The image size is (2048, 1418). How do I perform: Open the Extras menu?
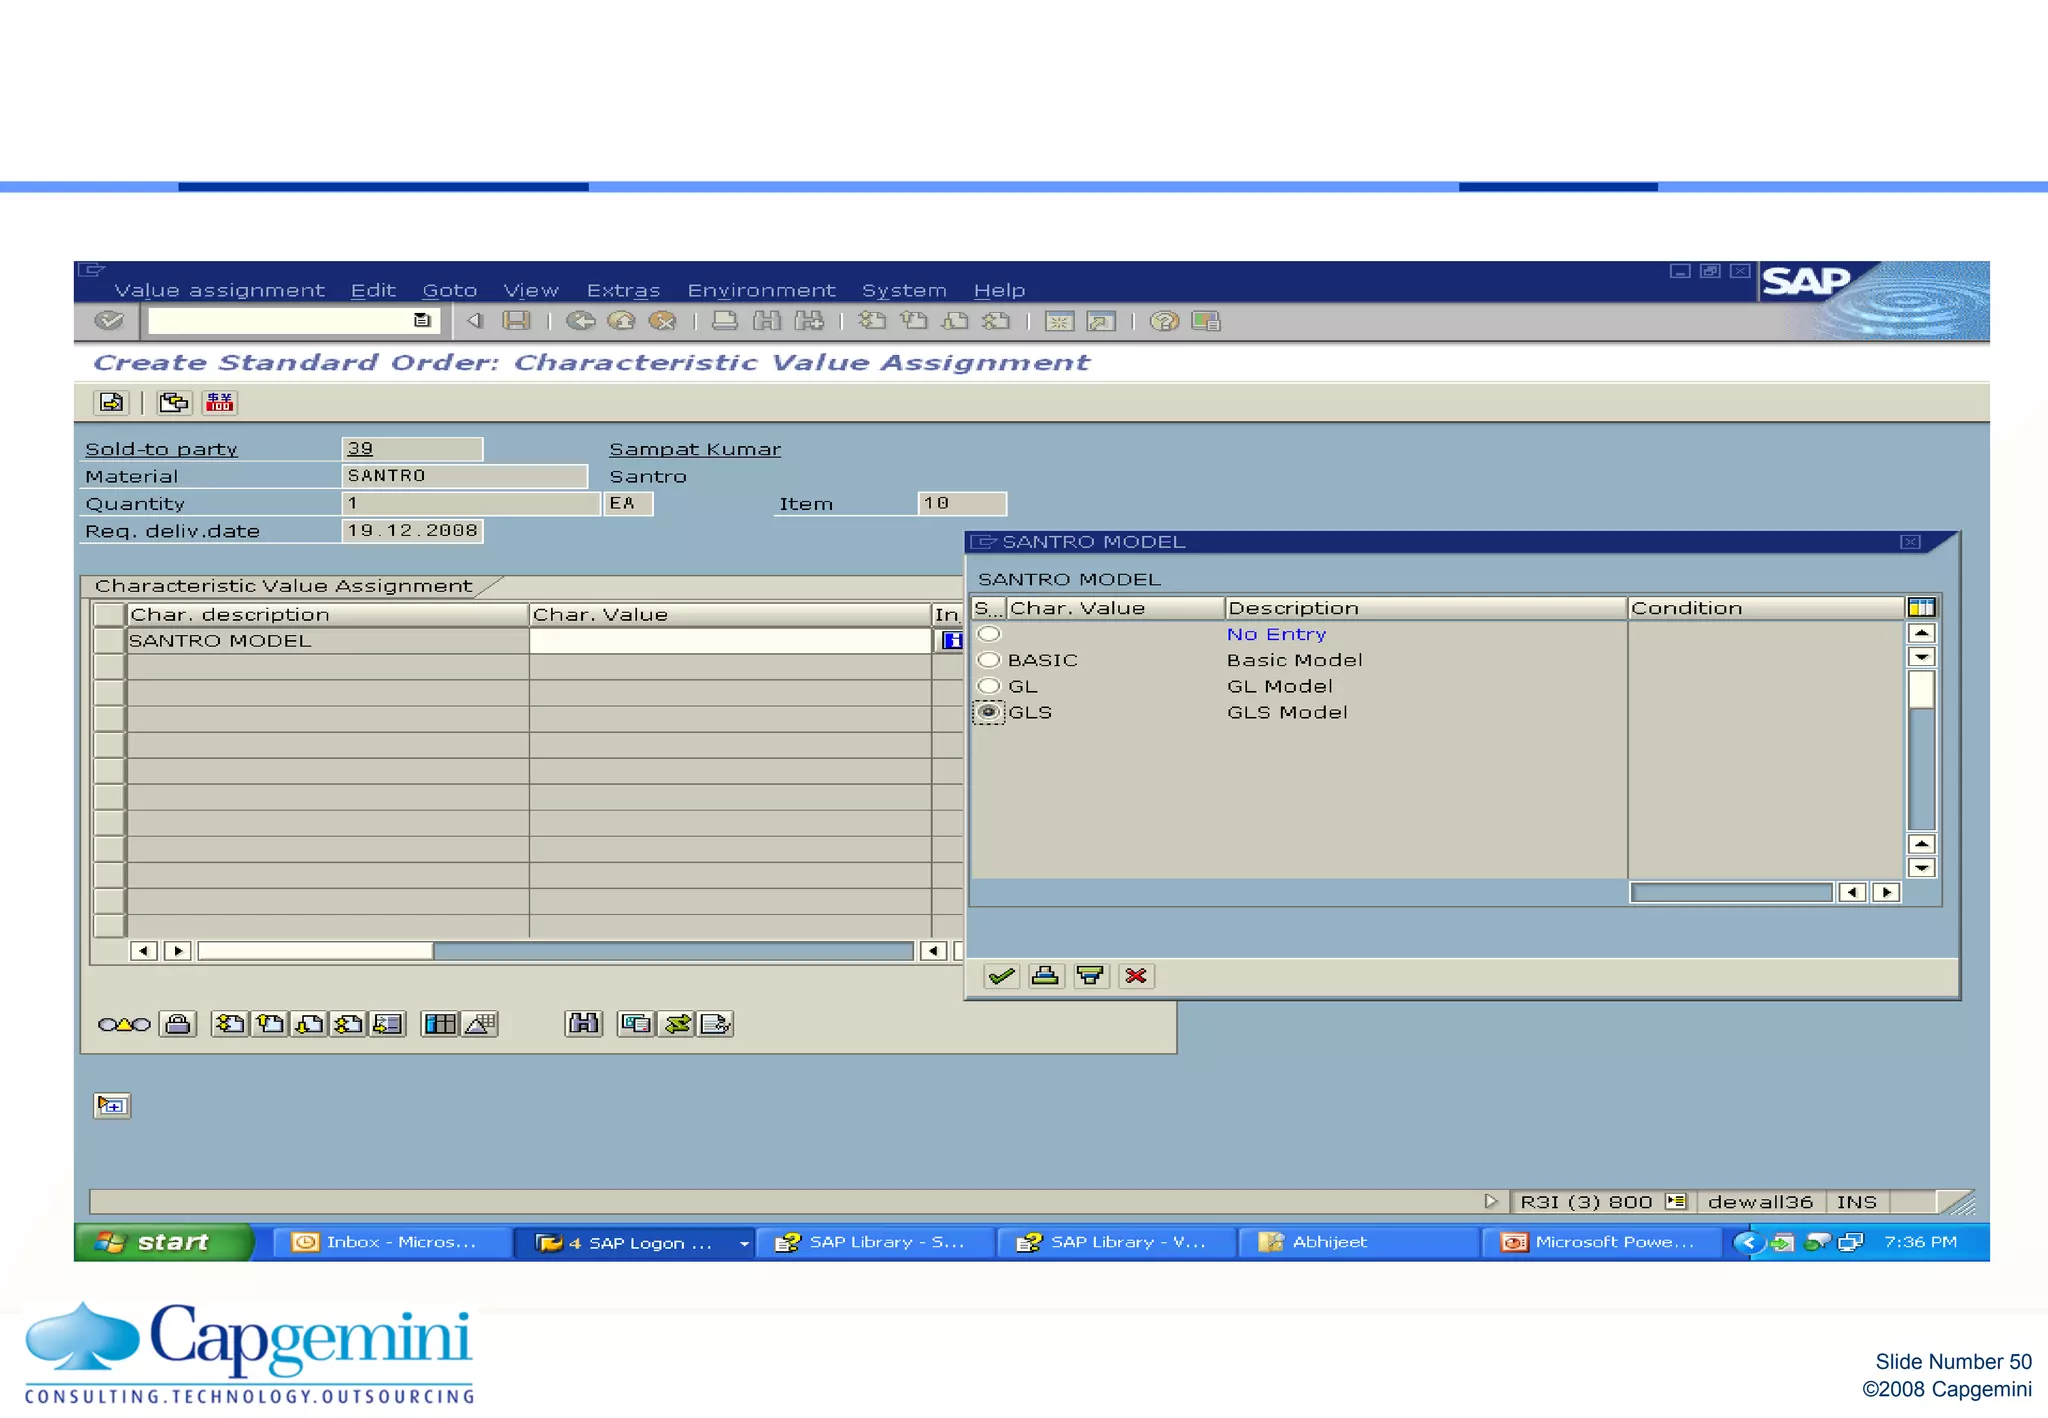[623, 290]
